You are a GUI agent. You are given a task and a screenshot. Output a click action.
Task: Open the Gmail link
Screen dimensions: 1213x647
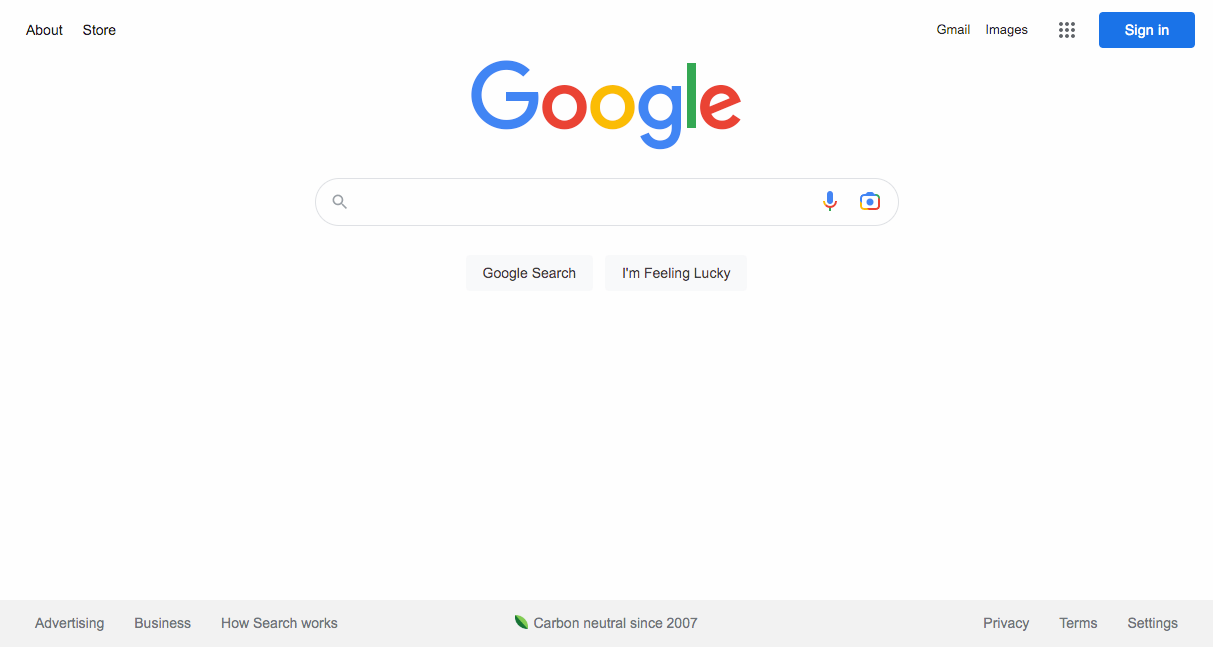(x=953, y=30)
